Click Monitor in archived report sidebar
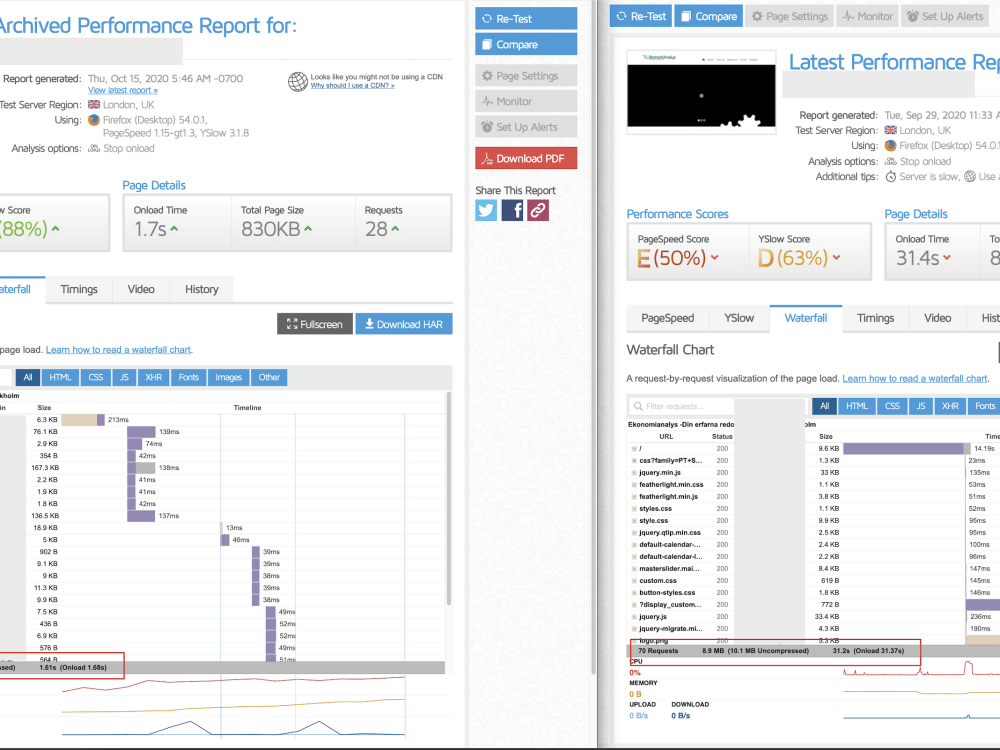 click(526, 101)
